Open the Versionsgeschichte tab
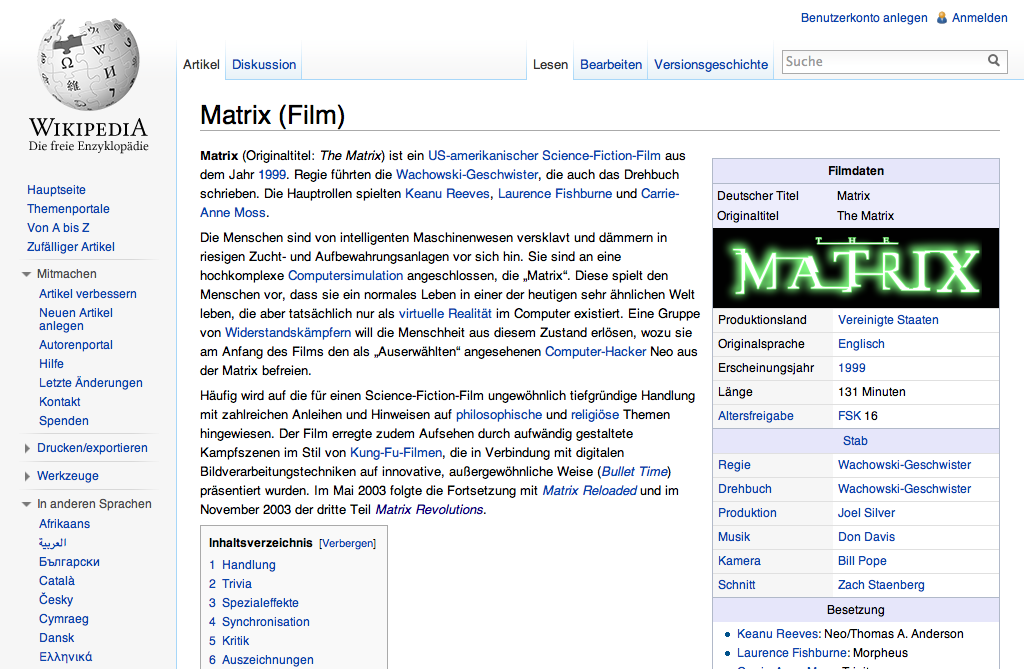The width and height of the screenshot is (1024, 669). pyautogui.click(x=711, y=65)
